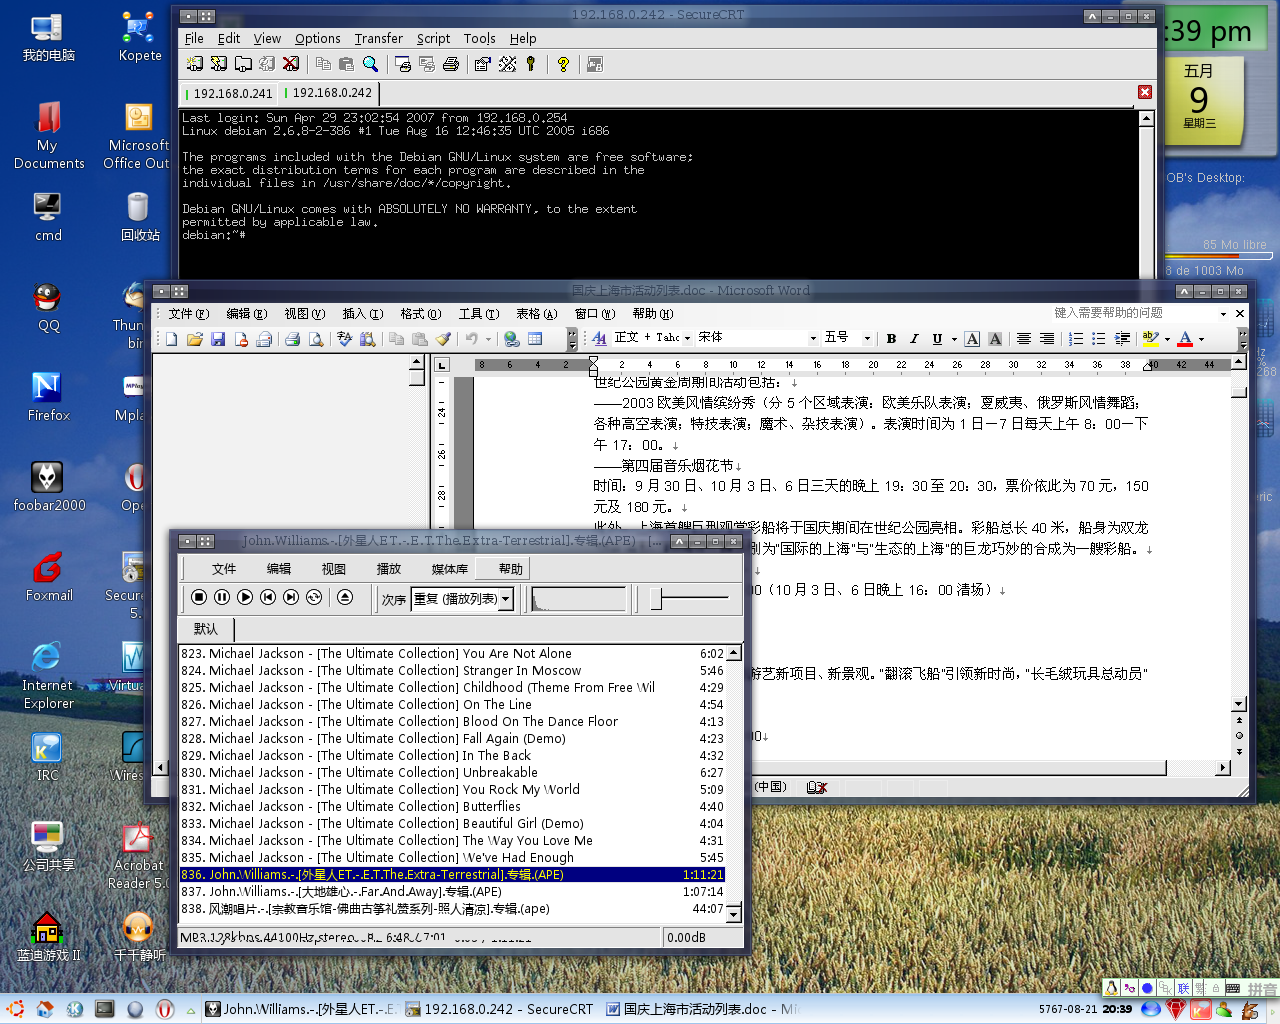Click the Format Painter brush in Word

click(x=443, y=339)
